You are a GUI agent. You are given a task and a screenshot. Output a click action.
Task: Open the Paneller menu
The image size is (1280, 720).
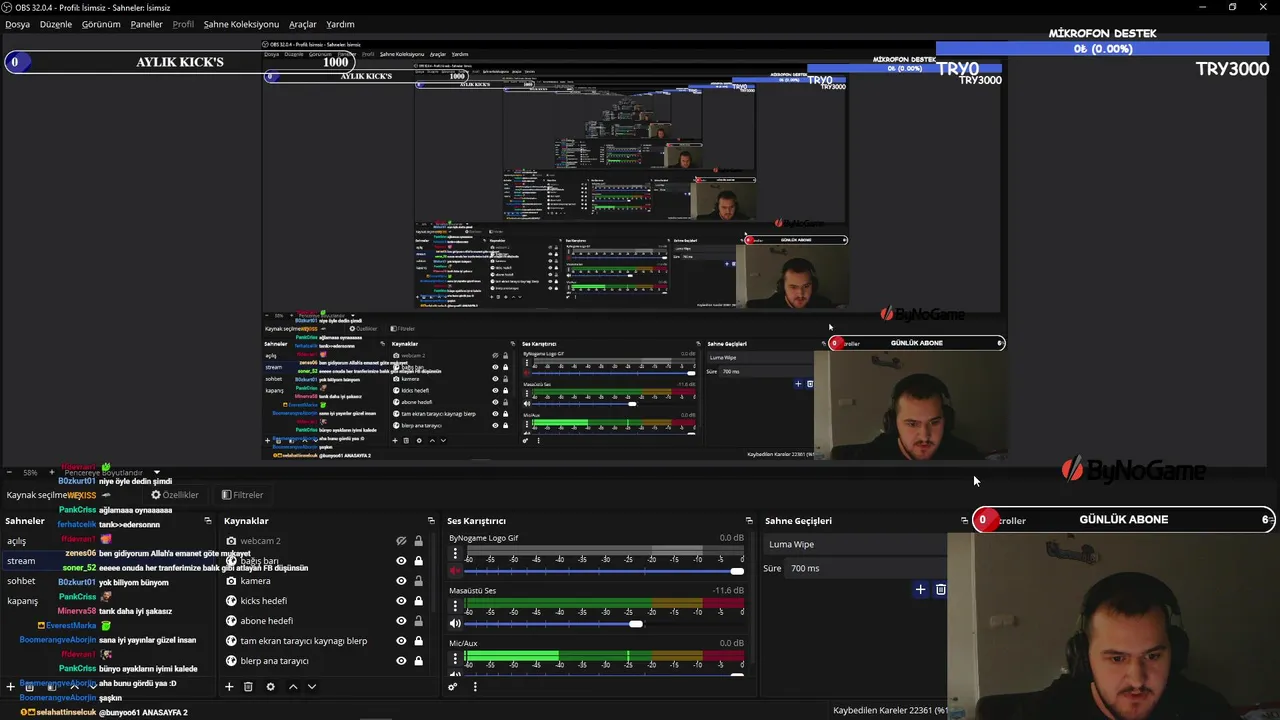146,24
